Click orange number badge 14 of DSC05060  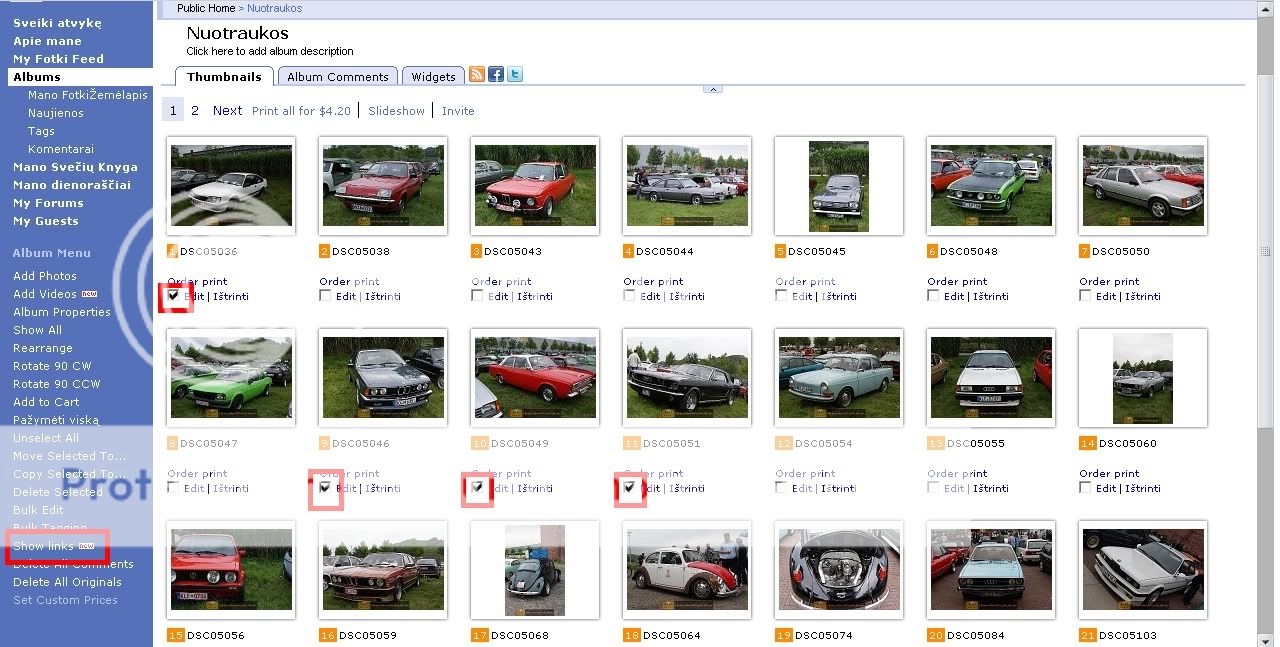1088,443
